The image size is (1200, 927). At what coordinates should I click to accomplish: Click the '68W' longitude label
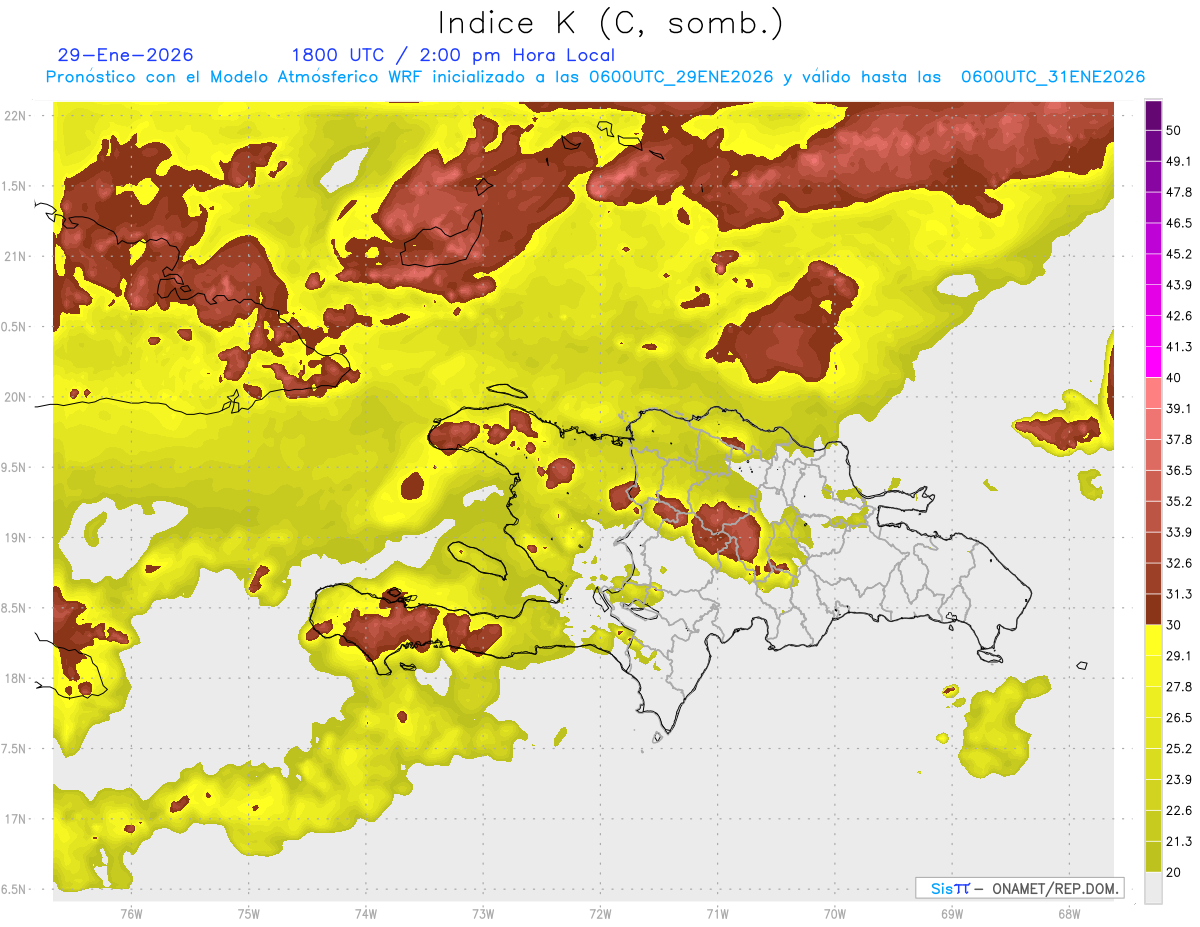coord(1069,912)
